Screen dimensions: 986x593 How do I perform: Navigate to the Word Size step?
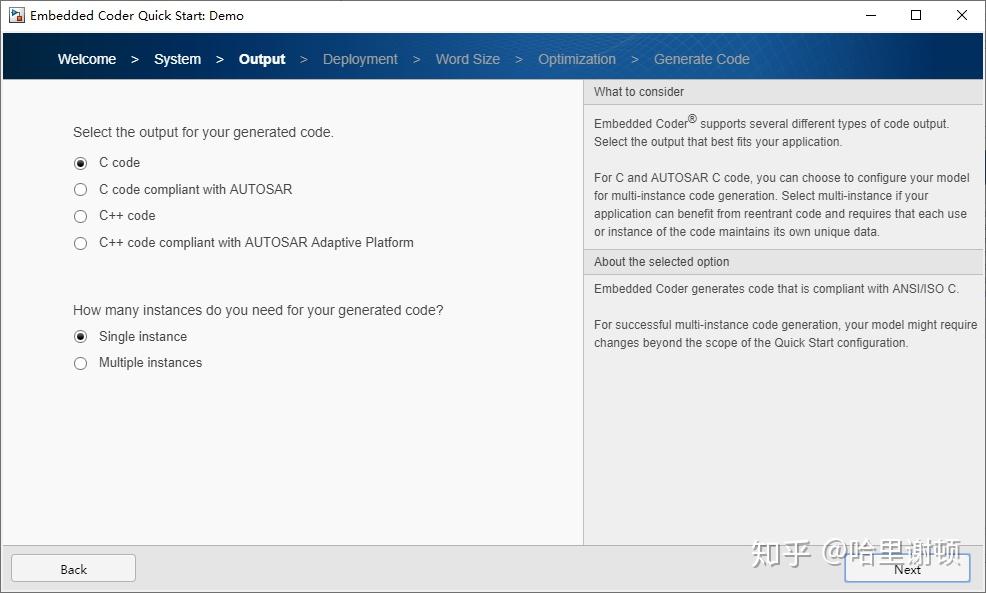click(467, 59)
